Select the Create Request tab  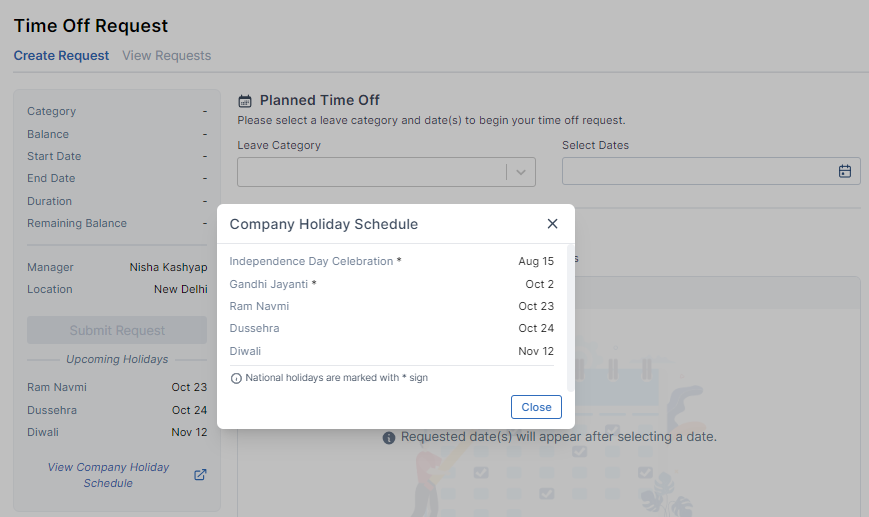[x=61, y=55]
